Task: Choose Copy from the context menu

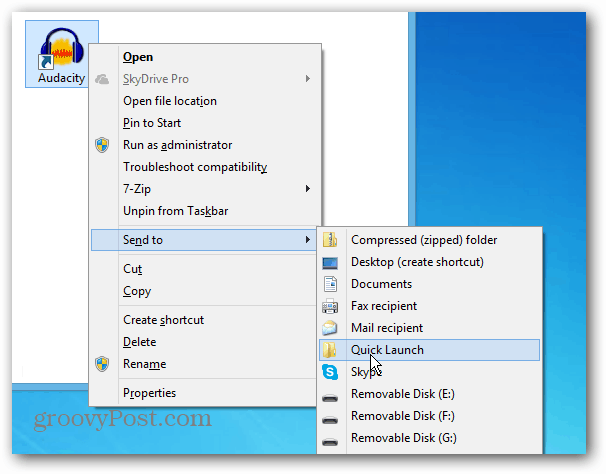Action: (x=204, y=291)
